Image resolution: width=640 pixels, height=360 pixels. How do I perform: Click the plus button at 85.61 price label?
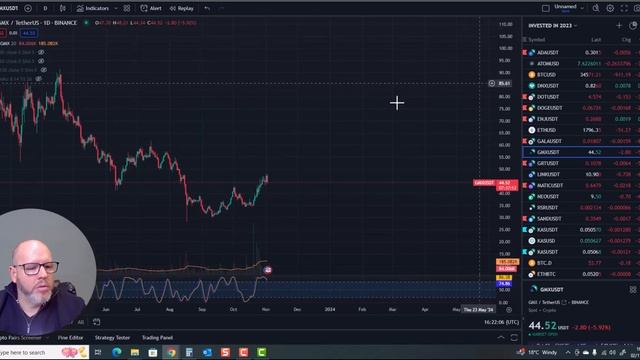coord(492,83)
